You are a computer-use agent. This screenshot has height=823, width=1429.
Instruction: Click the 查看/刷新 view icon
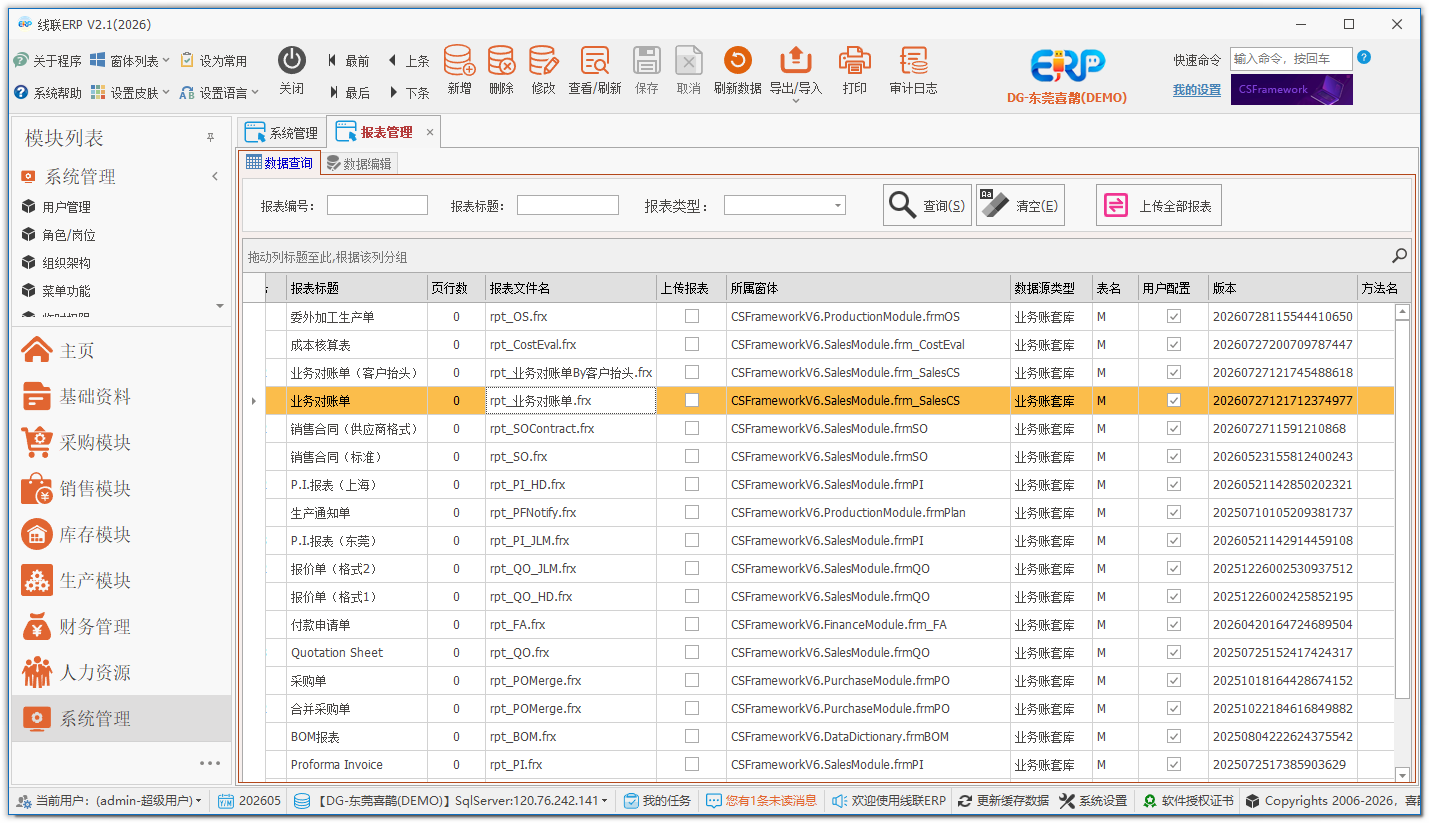click(x=595, y=61)
